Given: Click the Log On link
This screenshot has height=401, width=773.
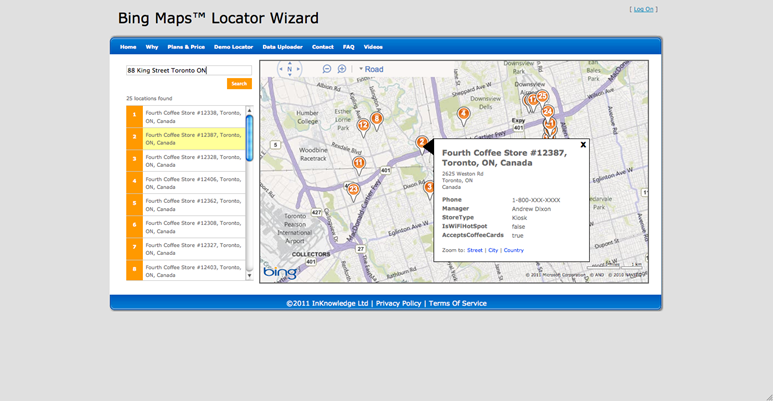Looking at the screenshot, I should click(643, 9).
